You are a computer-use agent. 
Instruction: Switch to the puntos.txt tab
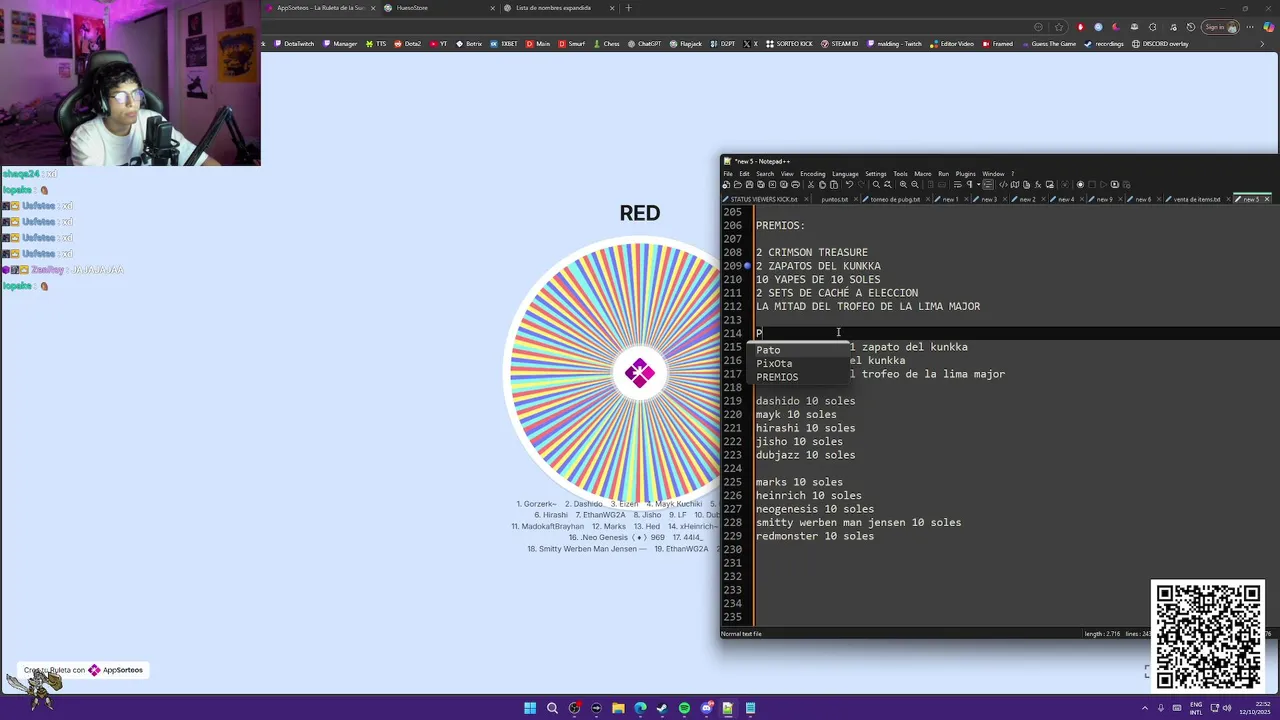[x=834, y=199]
